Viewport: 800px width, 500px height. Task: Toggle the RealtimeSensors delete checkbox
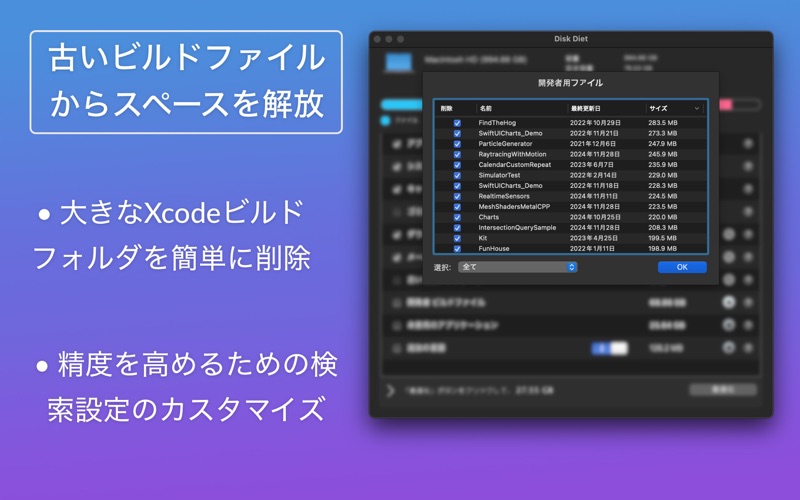point(457,196)
